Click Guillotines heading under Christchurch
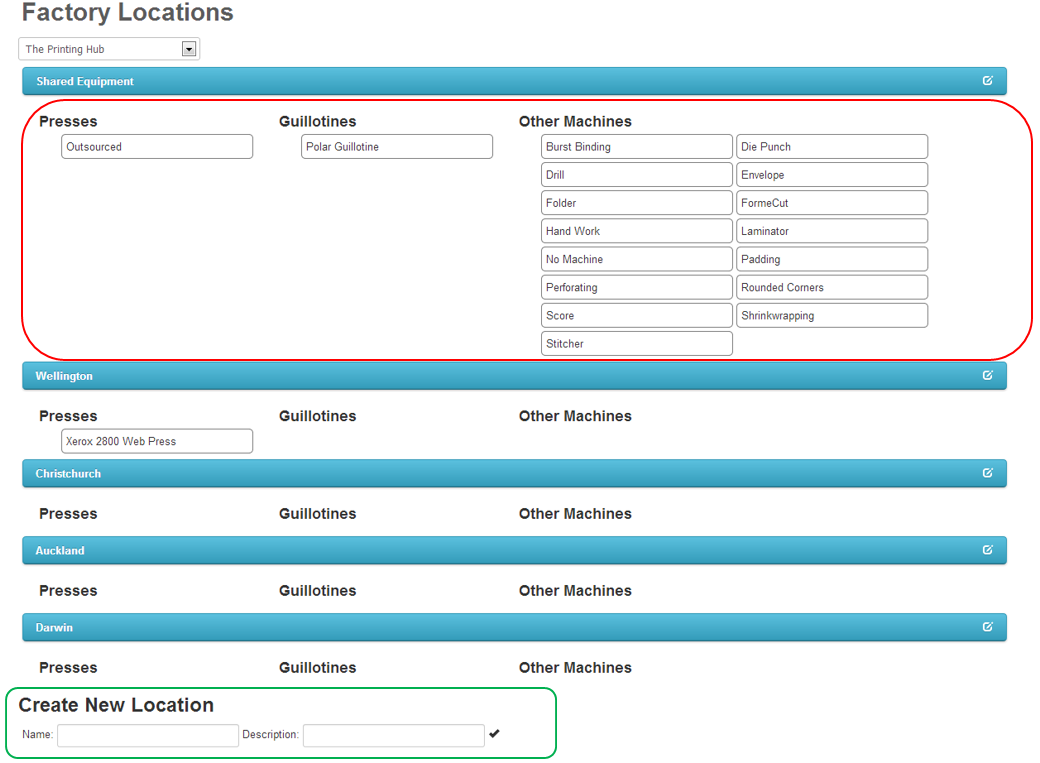This screenshot has height=763, width=1040. [318, 514]
